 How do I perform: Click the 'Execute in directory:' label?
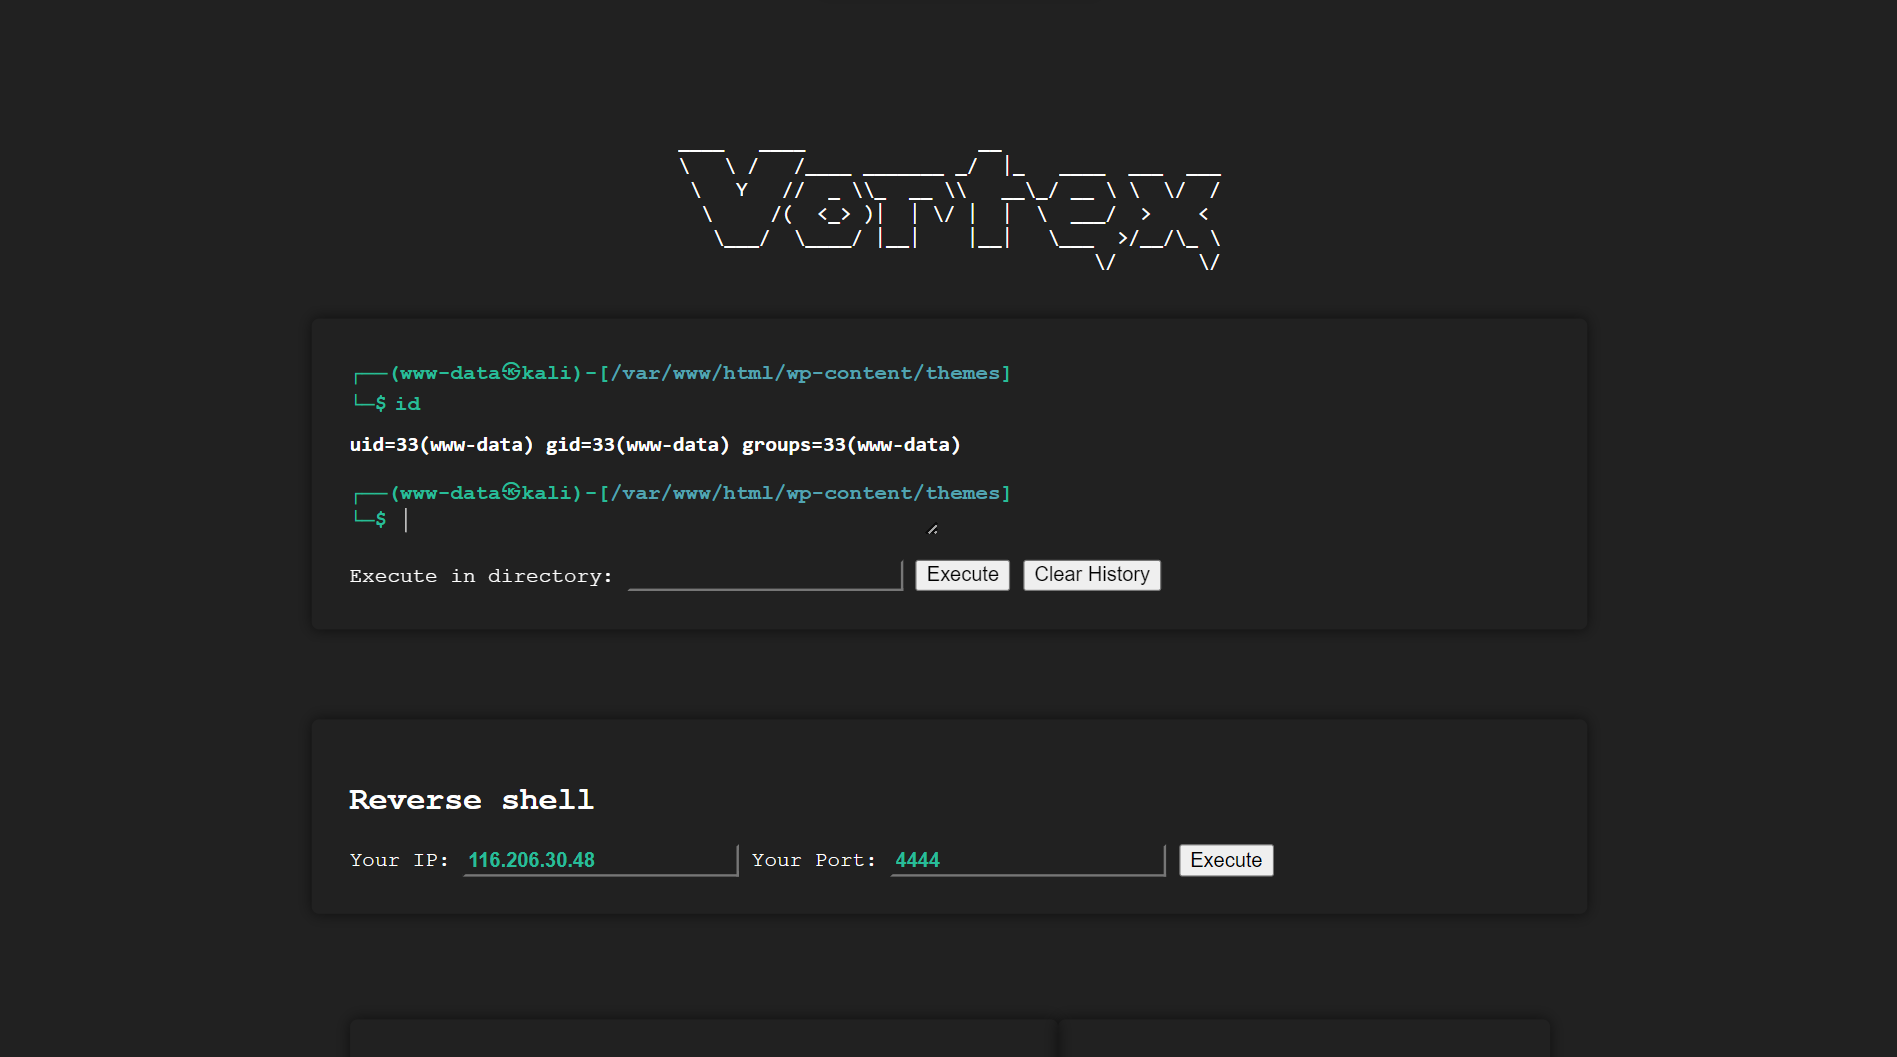click(x=481, y=576)
